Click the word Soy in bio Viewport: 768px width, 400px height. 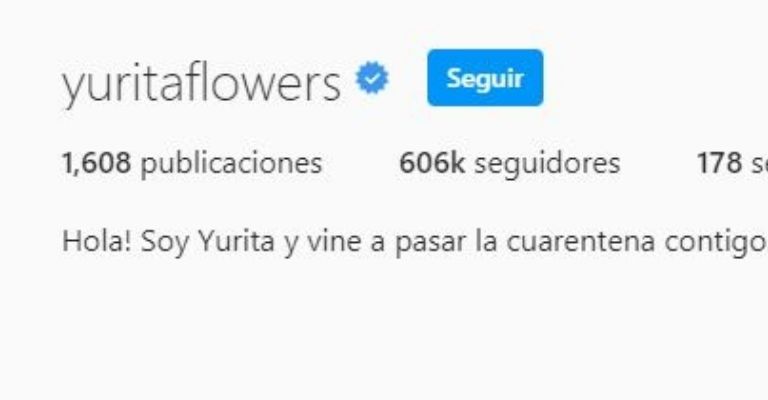coord(165,242)
